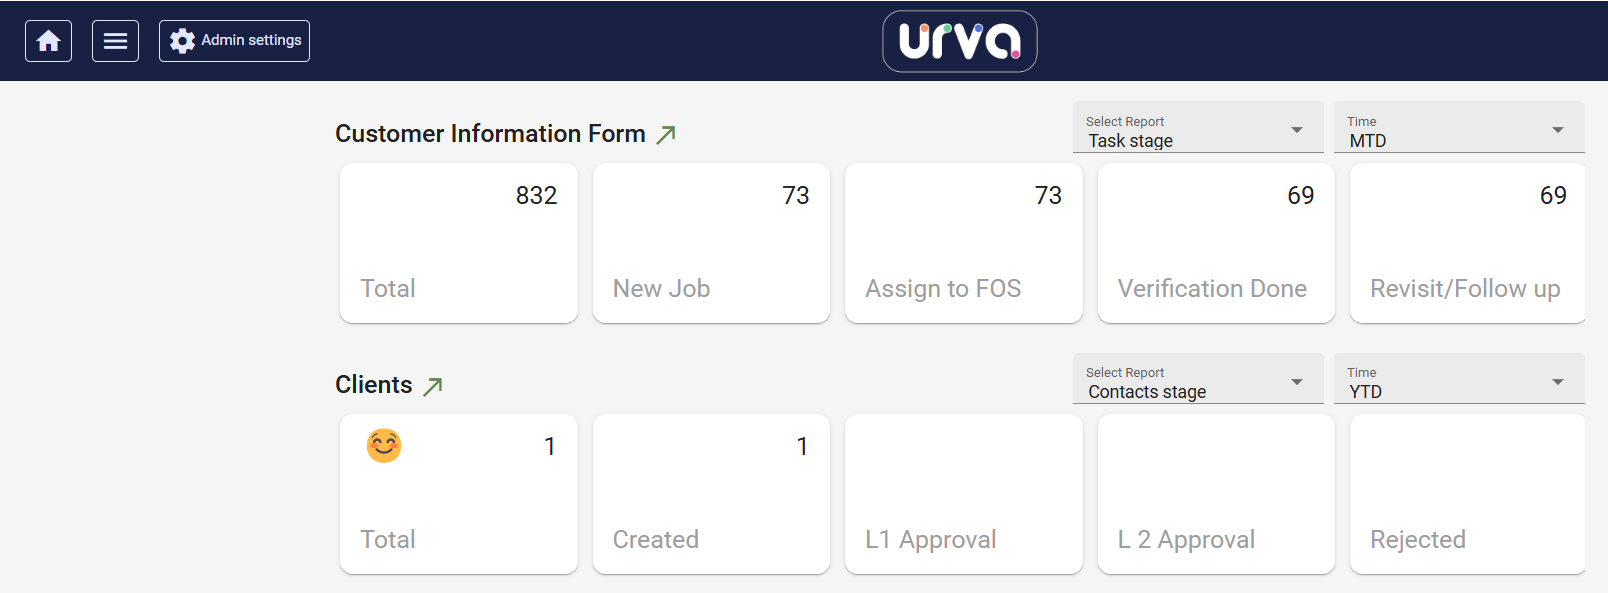Viewport: 1608px width, 593px height.
Task: Expand the YTD time dropdown
Action: tap(1458, 381)
